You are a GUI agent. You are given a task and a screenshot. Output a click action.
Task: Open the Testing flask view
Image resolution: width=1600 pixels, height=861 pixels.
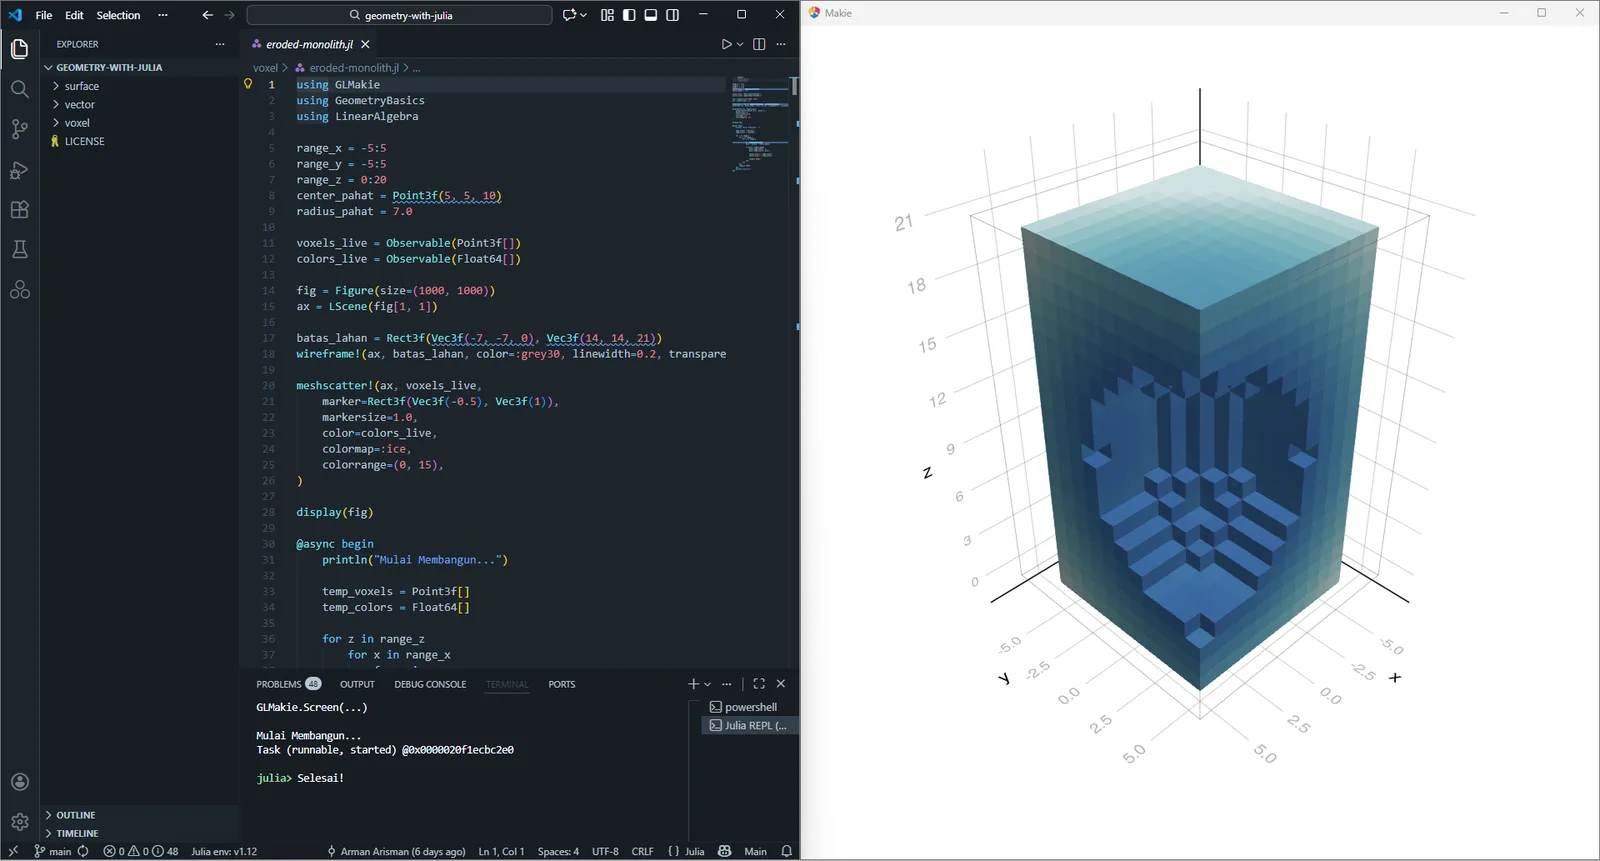pos(19,250)
